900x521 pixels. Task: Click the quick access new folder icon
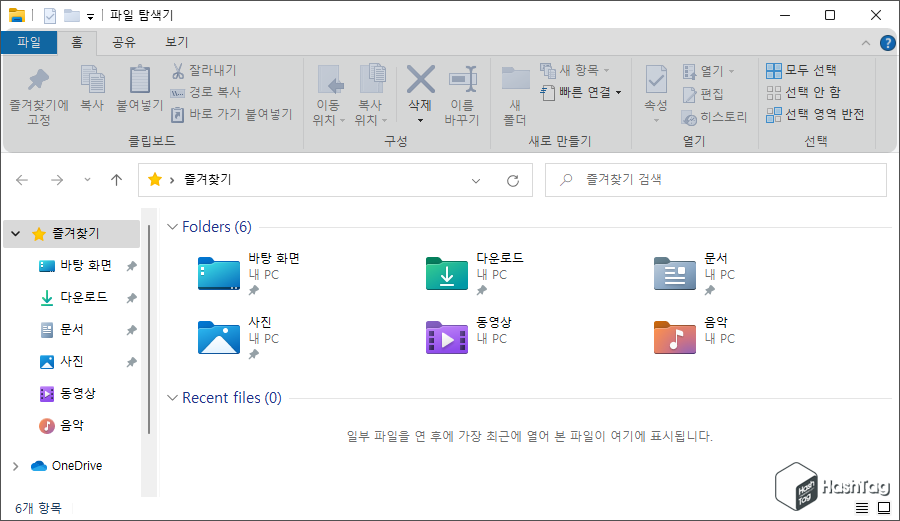[72, 15]
